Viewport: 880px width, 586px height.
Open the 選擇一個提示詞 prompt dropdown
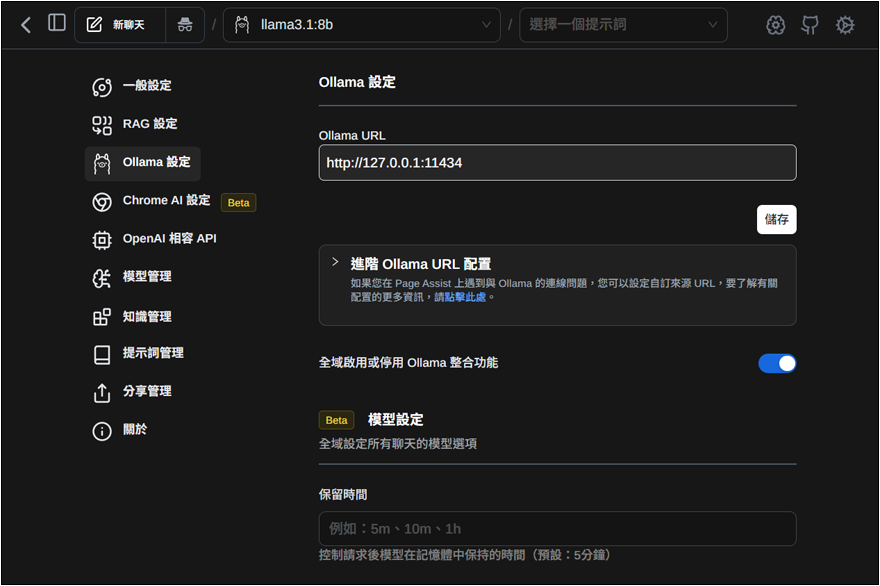623,25
